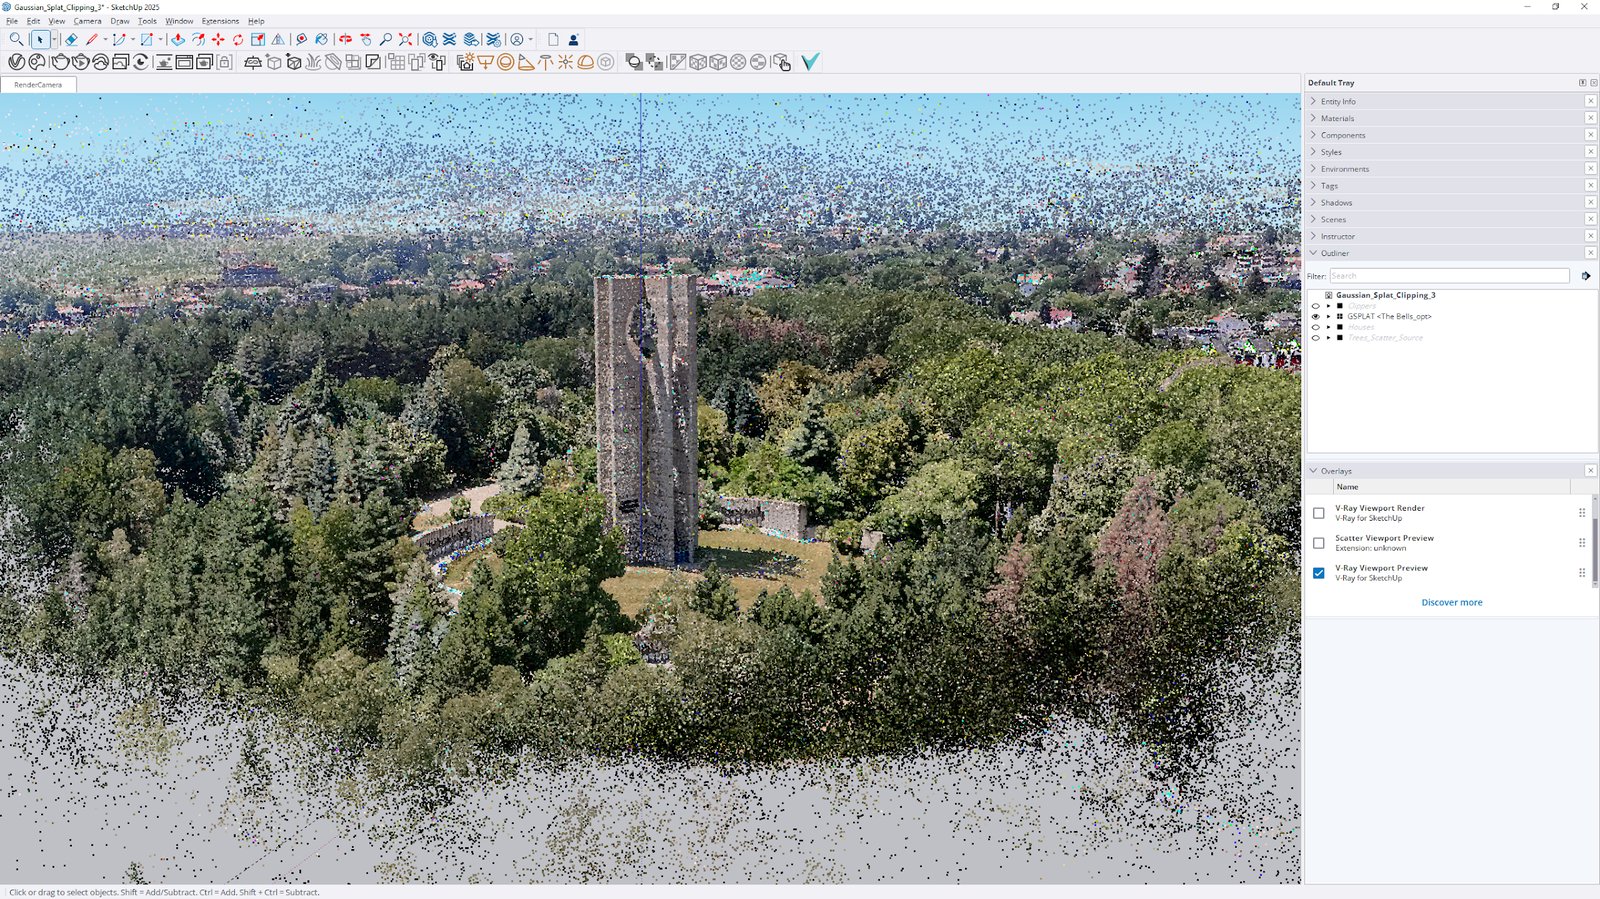This screenshot has height=899, width=1600.
Task: Click the Zoom Extents tool
Action: point(405,40)
